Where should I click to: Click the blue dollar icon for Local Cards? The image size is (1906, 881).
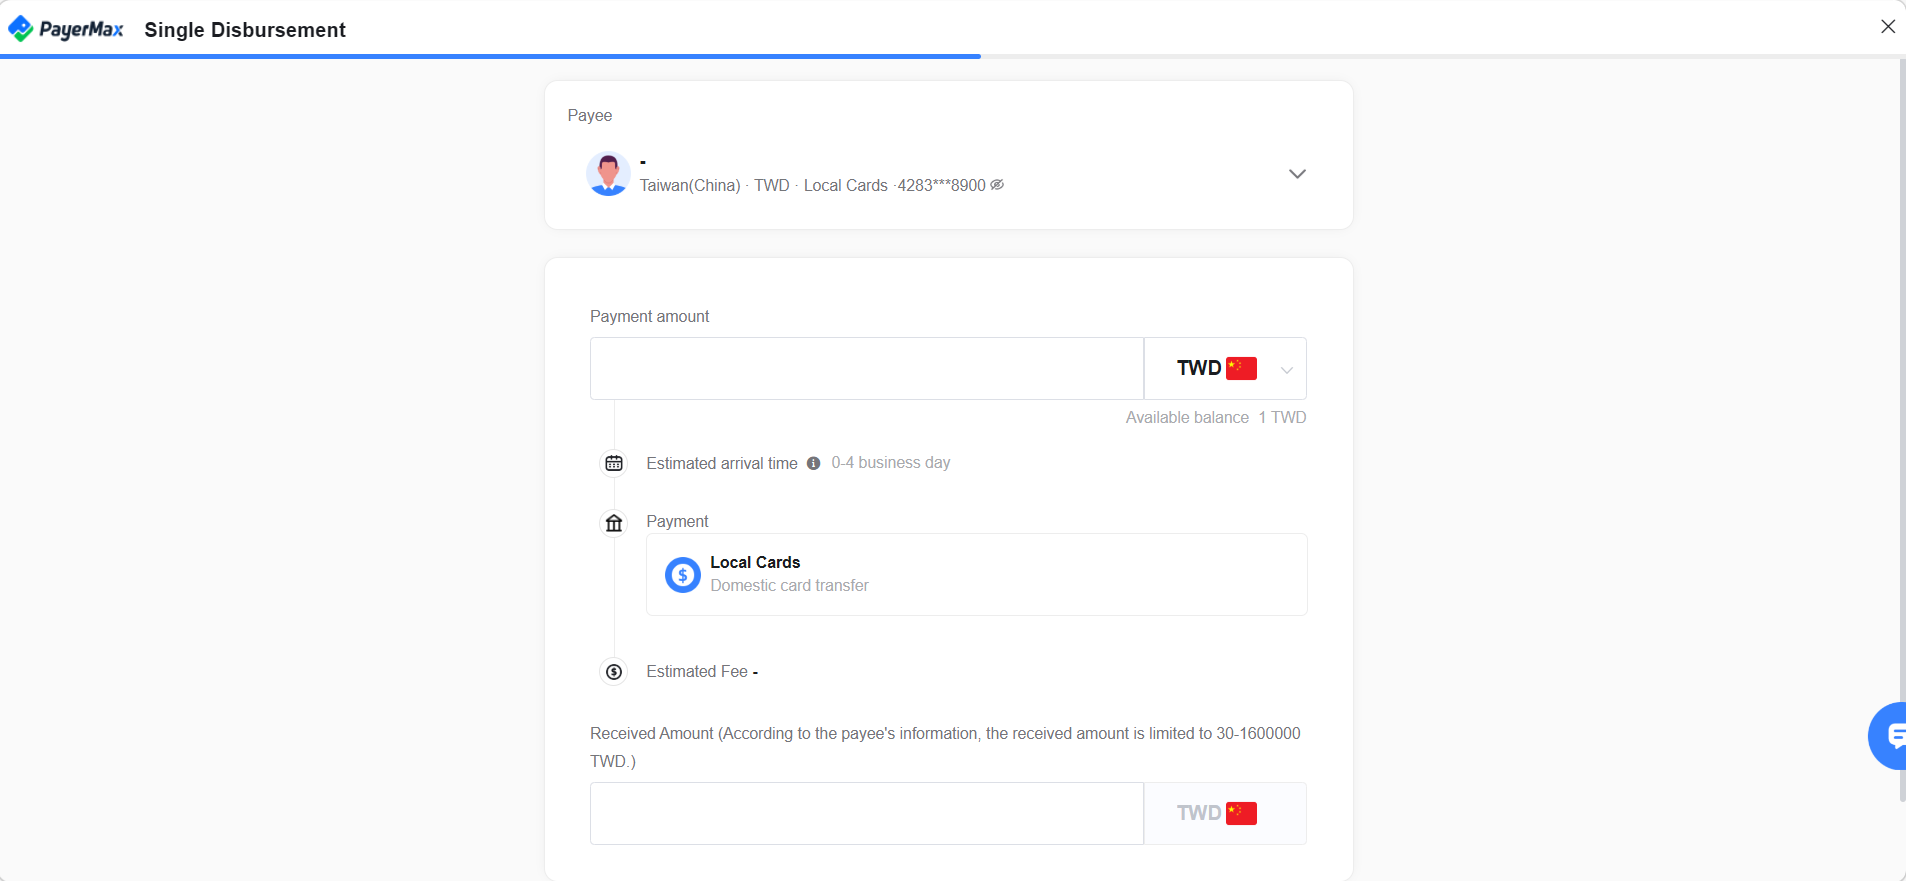click(683, 575)
